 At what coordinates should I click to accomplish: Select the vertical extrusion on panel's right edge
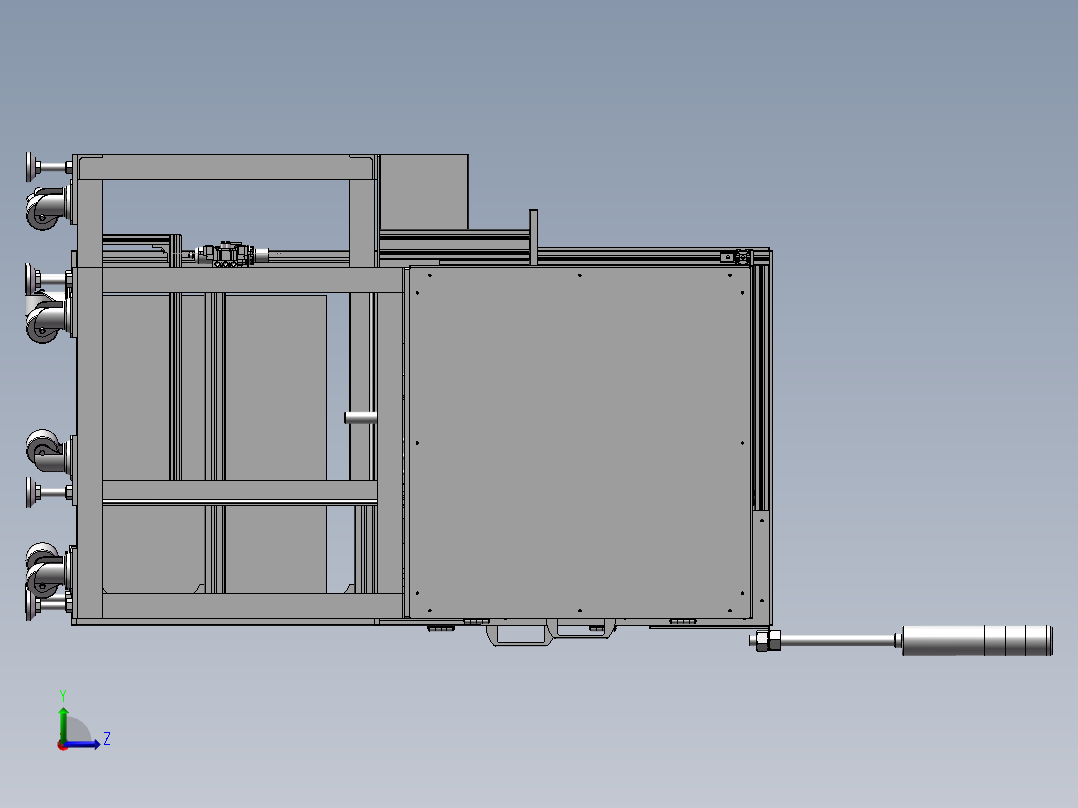[762, 389]
